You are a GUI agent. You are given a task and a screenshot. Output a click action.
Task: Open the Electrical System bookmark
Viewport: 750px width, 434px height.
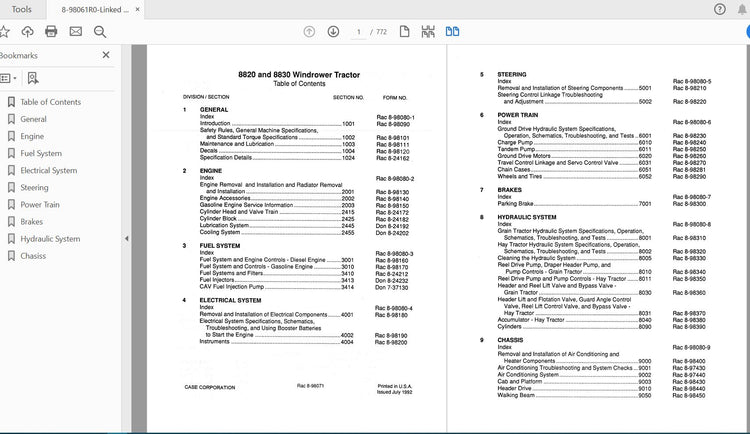pos(48,170)
